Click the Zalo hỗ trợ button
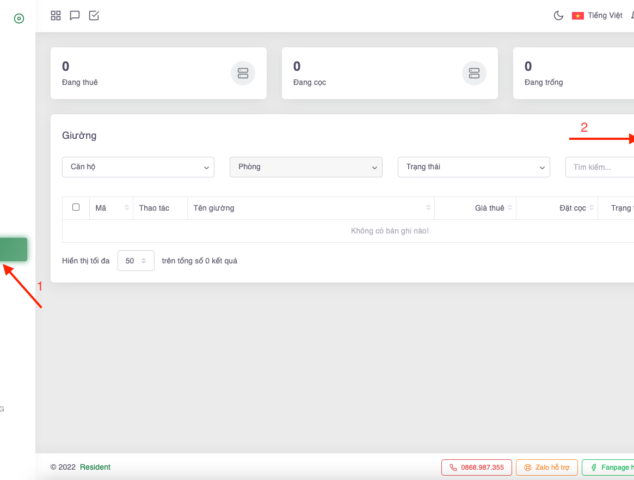Screen dimensions: 634x480 point(546,467)
